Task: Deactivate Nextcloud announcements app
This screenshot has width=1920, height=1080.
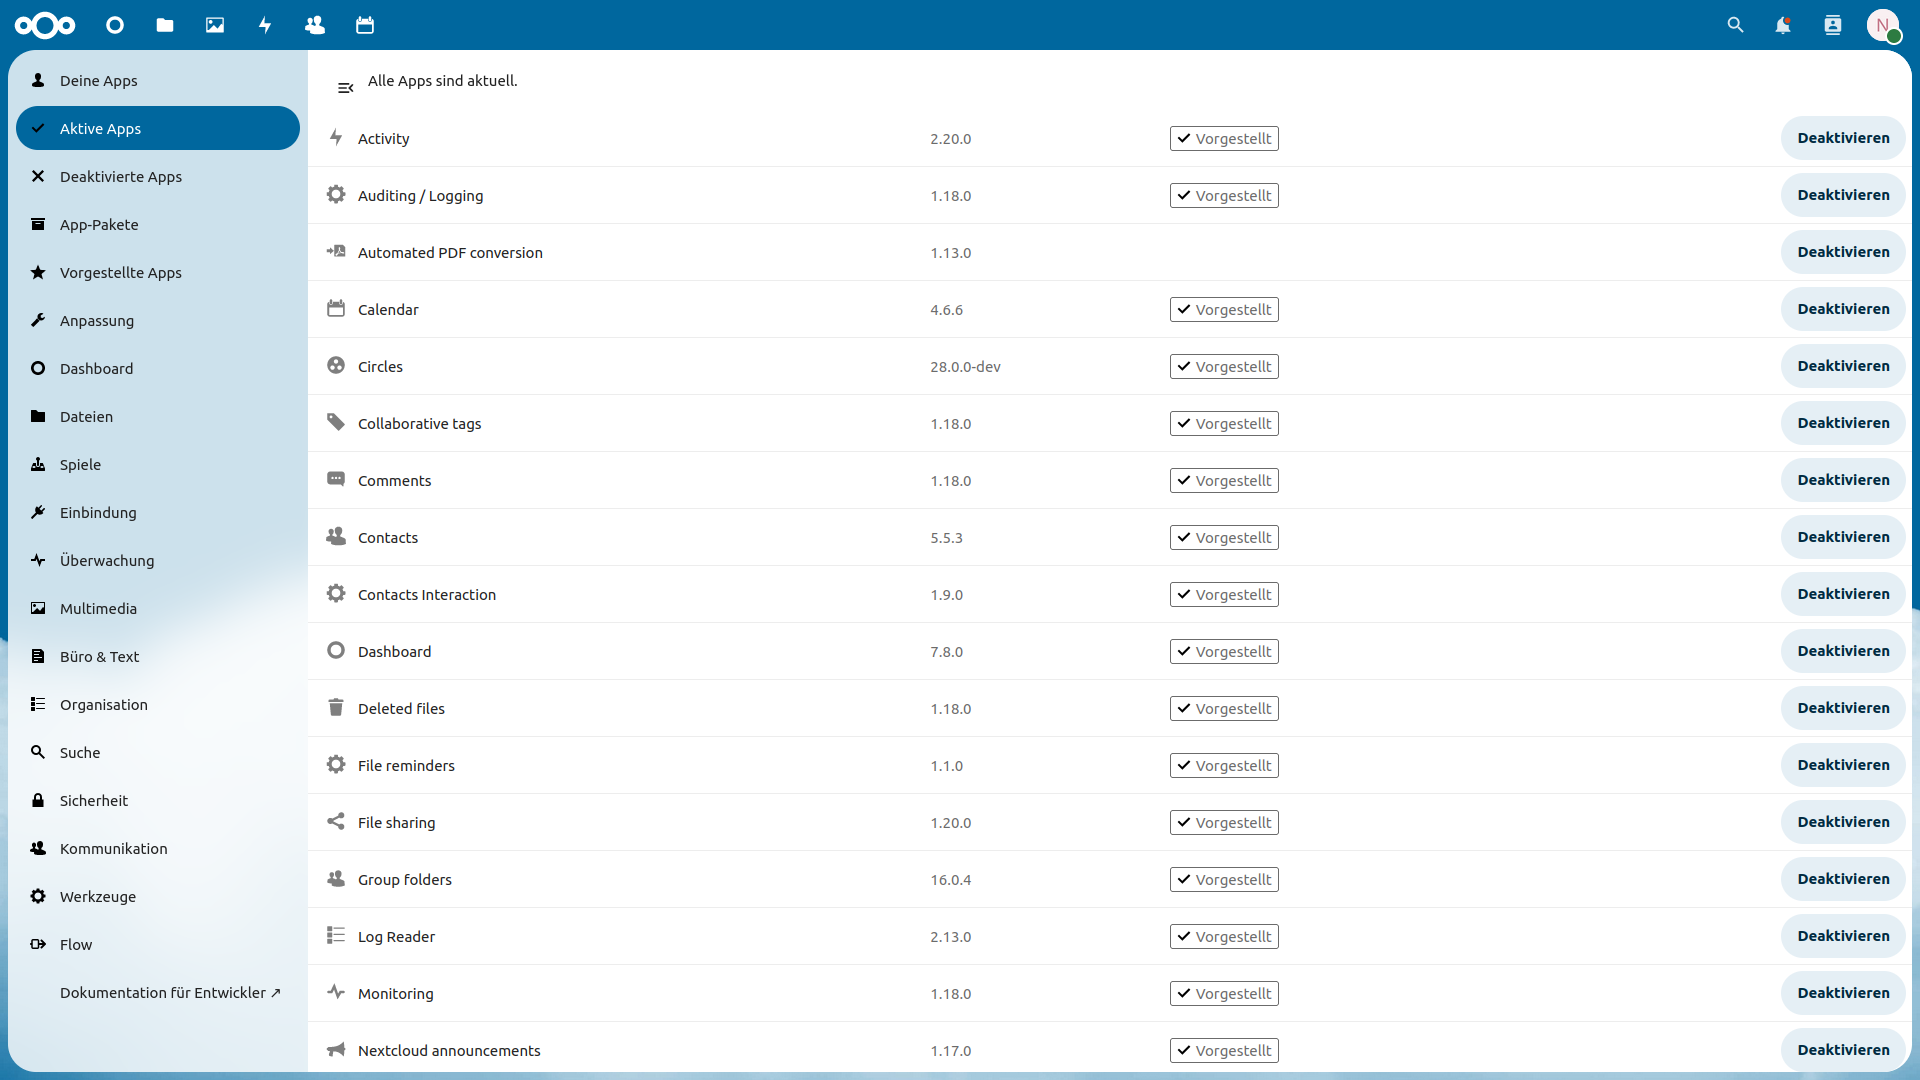Action: 1843,1050
